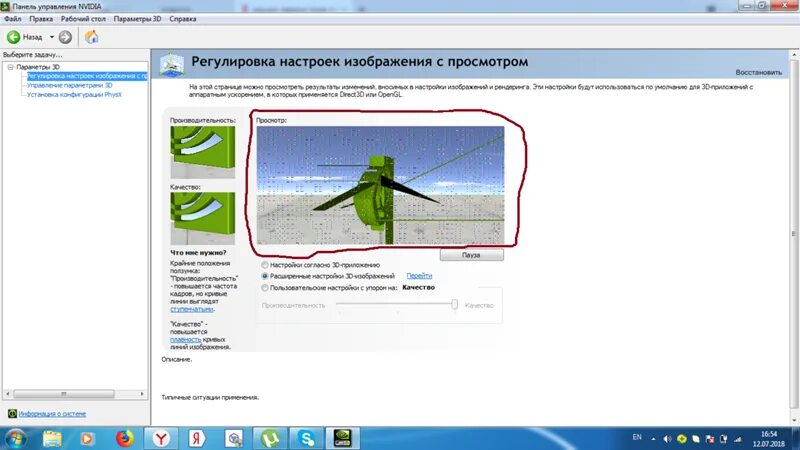Click the Восстановить link
The image size is (800, 450).
tap(758, 72)
